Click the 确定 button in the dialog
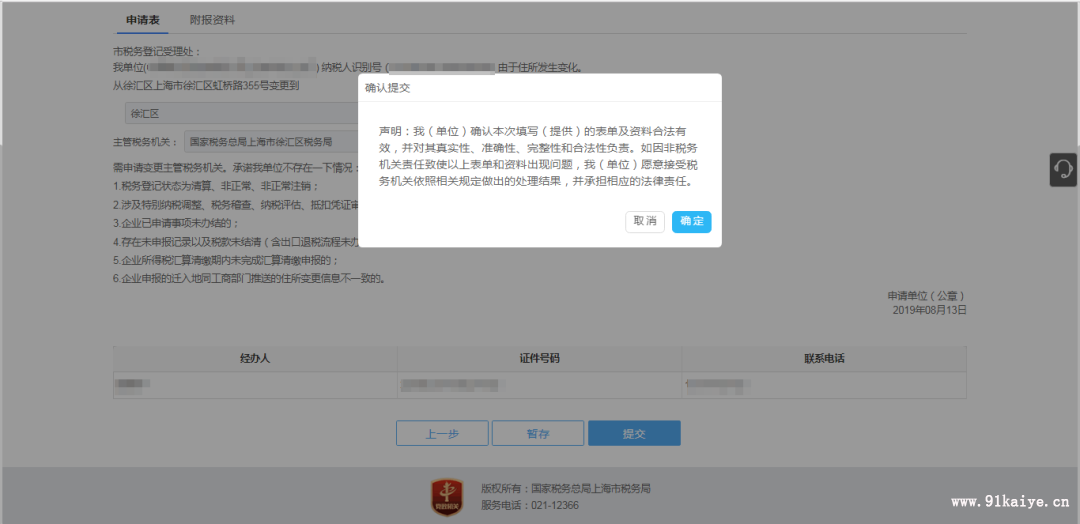The height and width of the screenshot is (524, 1080). [691, 221]
